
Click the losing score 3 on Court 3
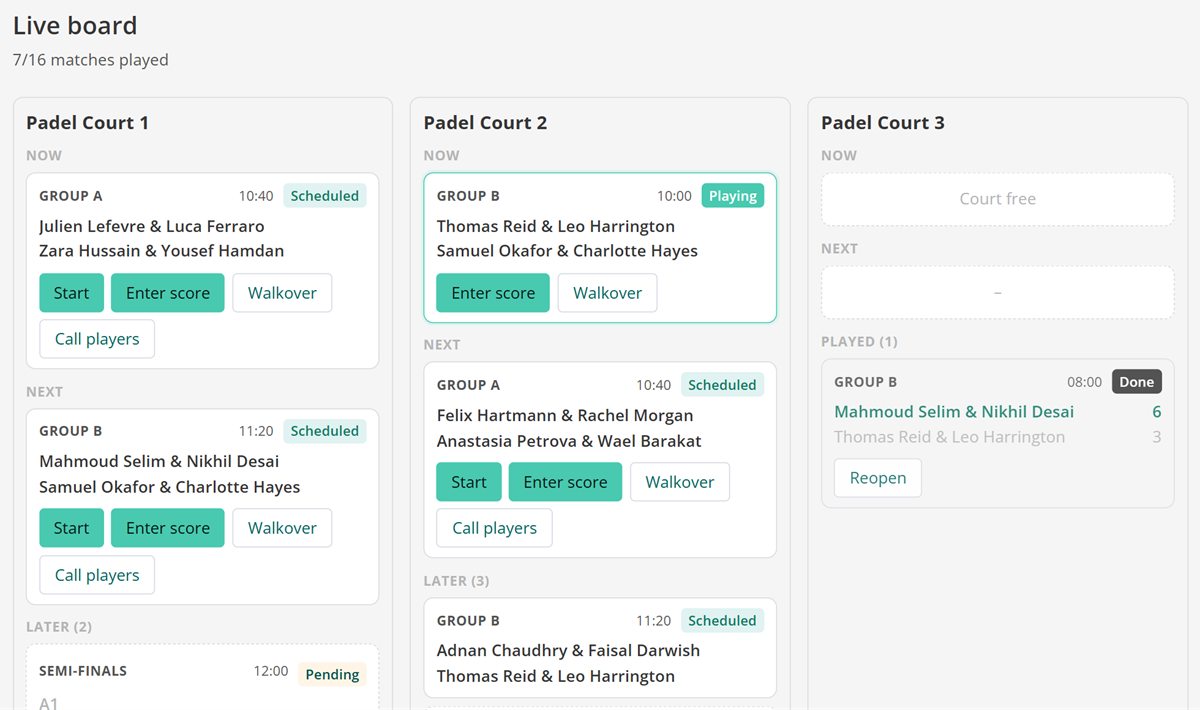(1157, 437)
